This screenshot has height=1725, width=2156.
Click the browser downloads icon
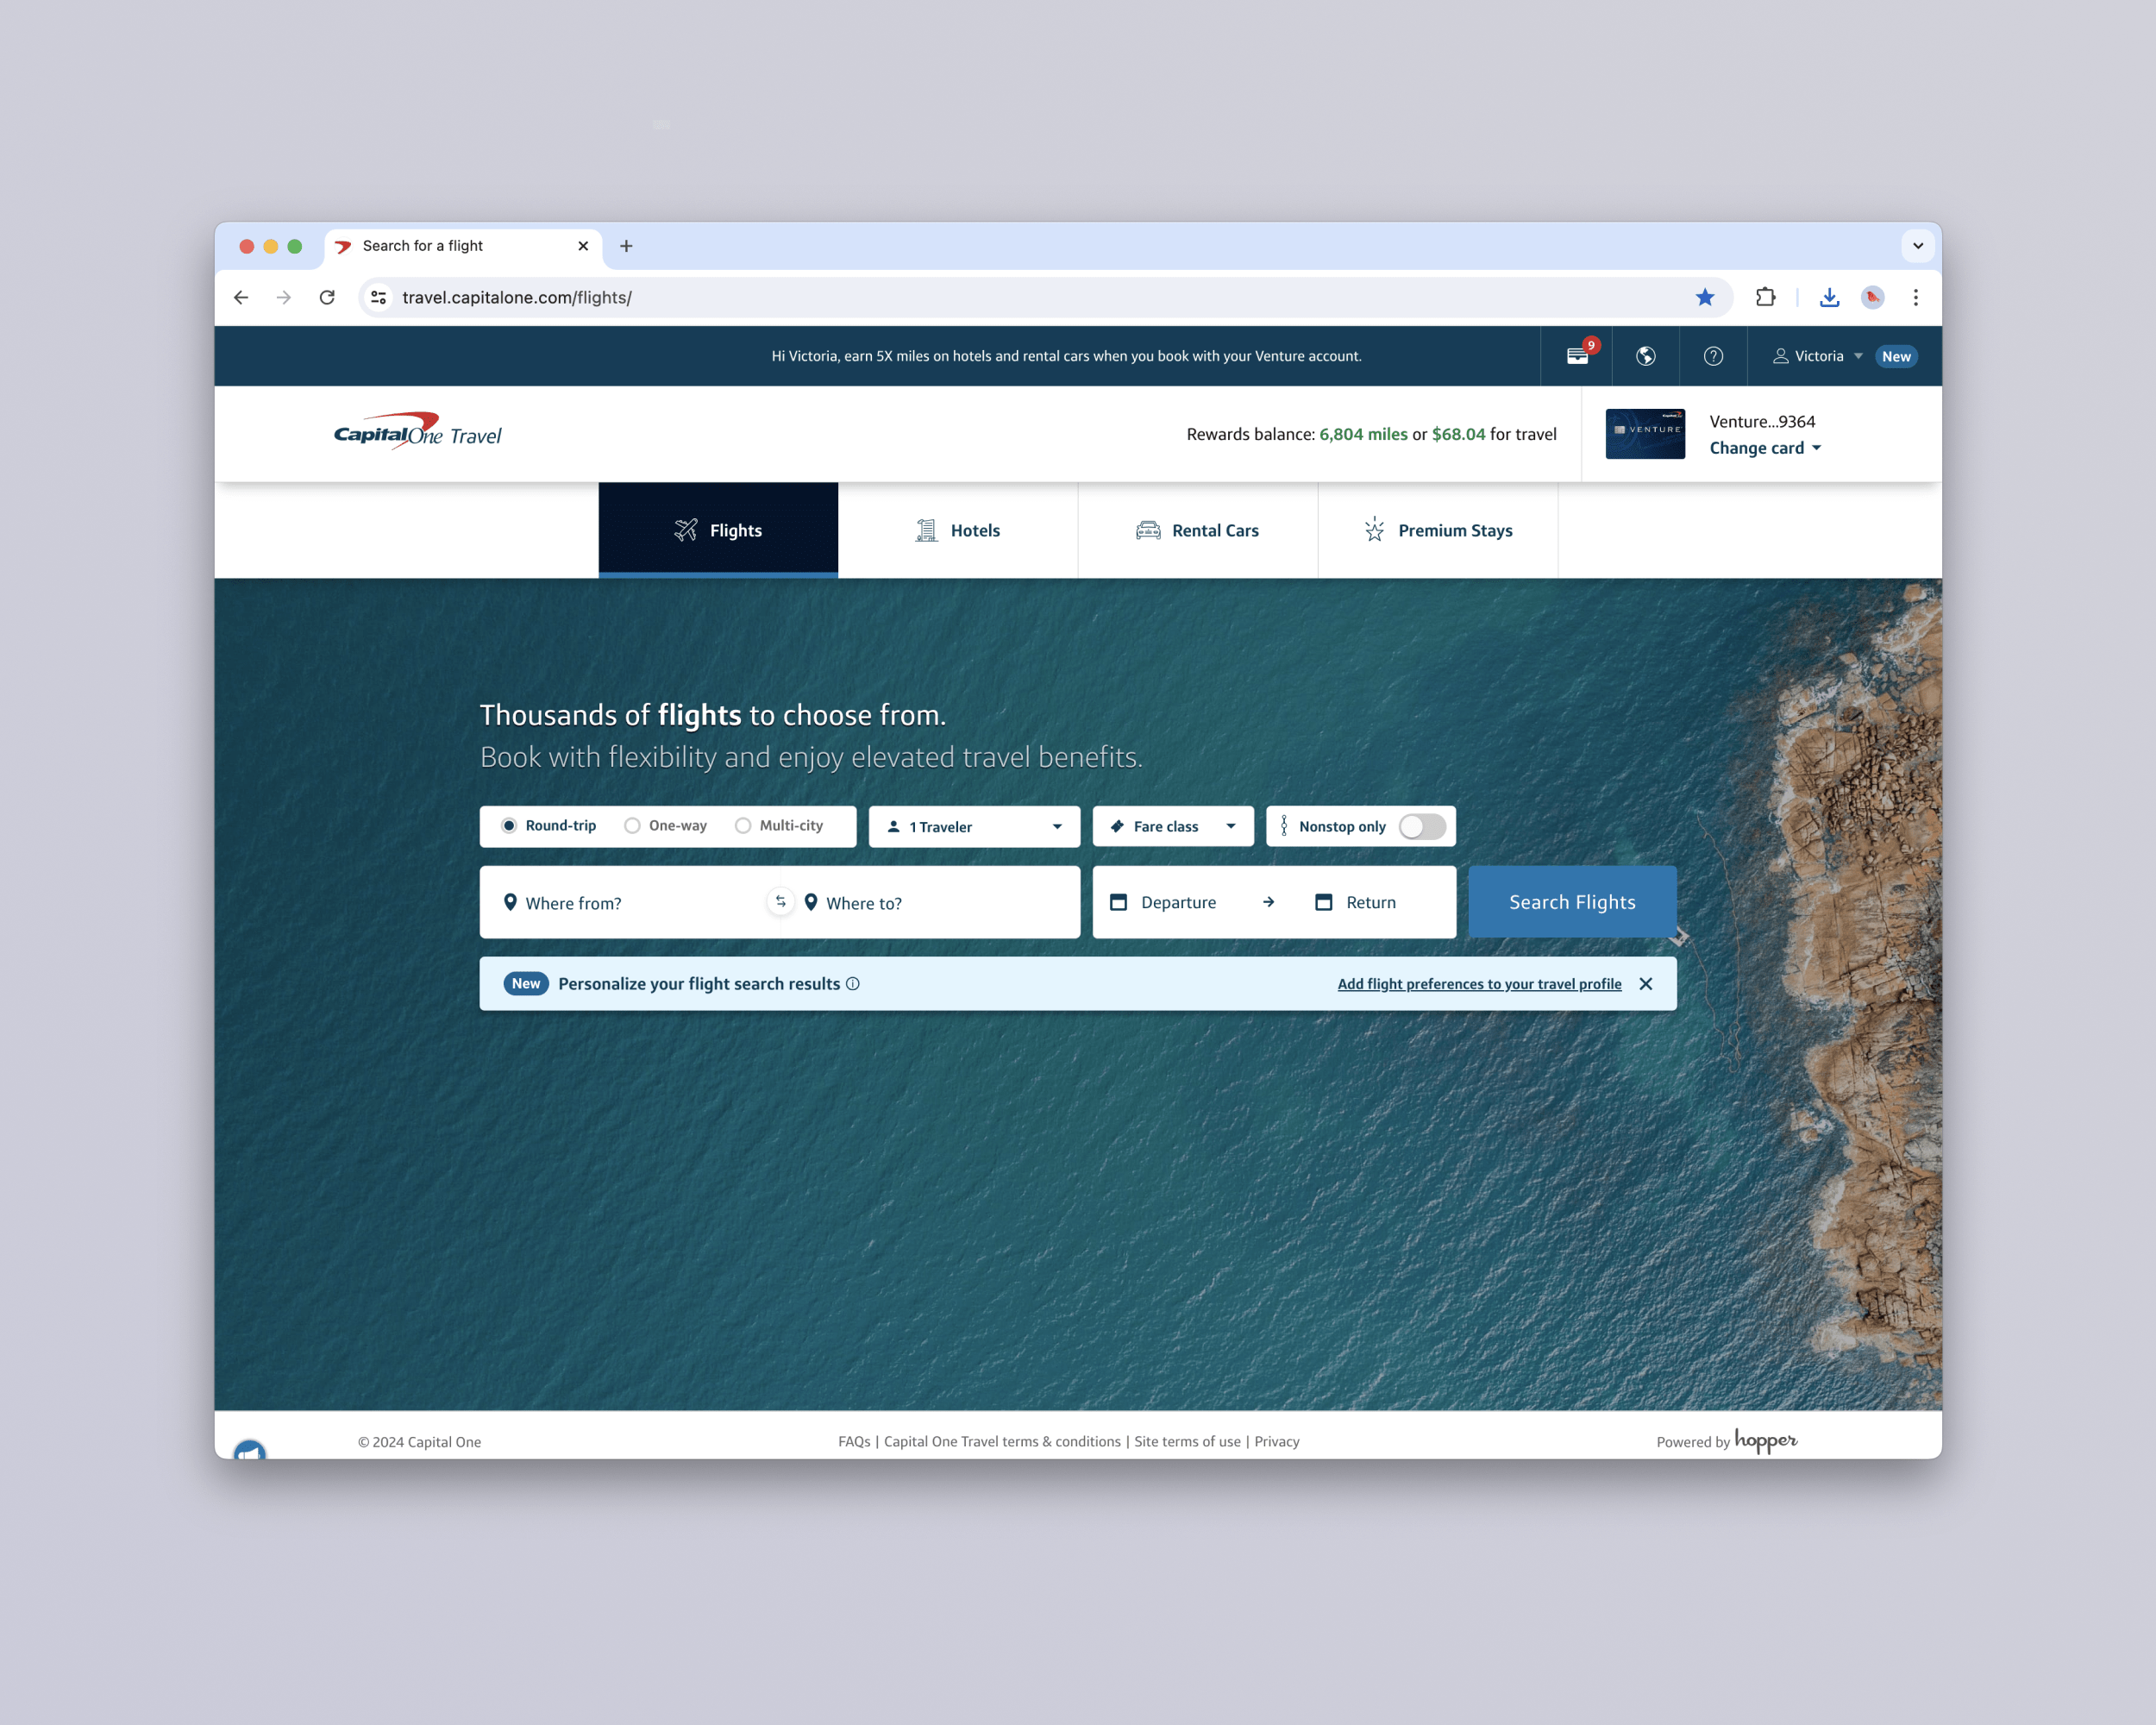1829,297
